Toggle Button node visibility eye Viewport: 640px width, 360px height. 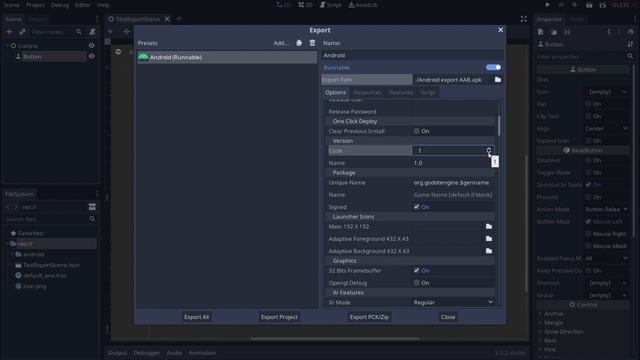click(x=91, y=56)
